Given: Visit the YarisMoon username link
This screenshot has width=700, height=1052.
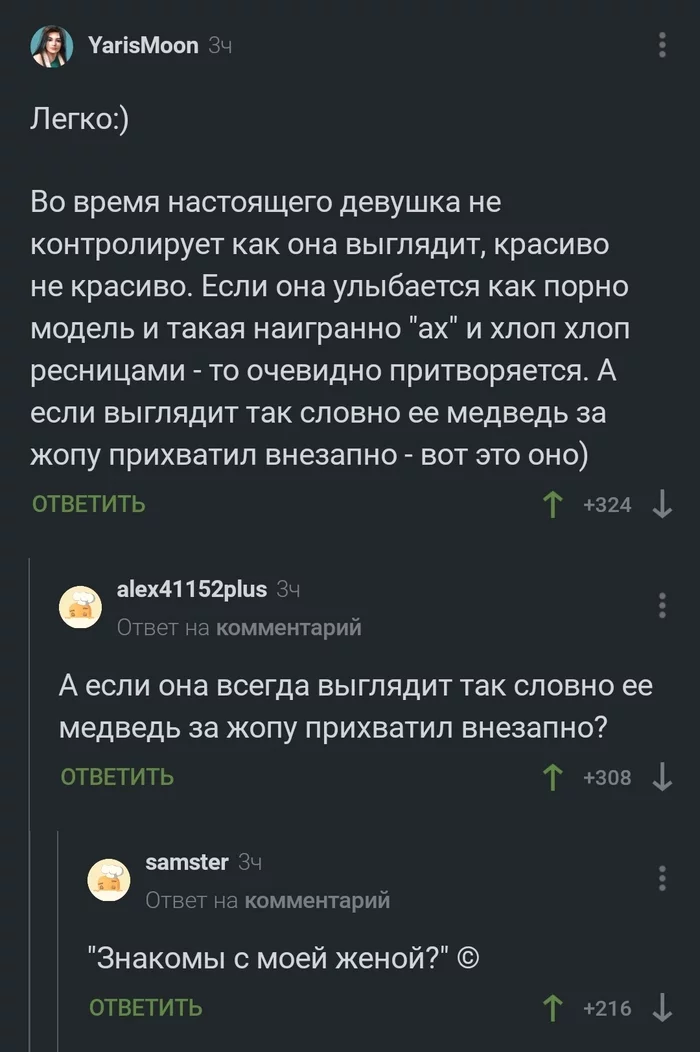Looking at the screenshot, I should click(x=143, y=45).
